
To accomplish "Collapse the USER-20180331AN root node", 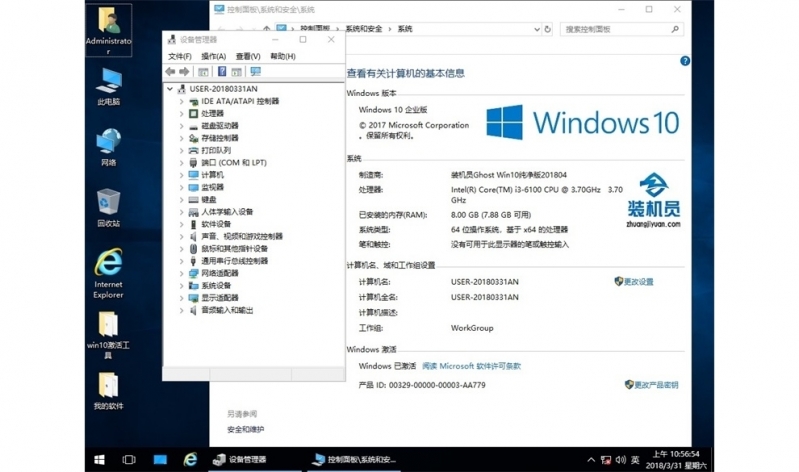I will tap(170, 89).
